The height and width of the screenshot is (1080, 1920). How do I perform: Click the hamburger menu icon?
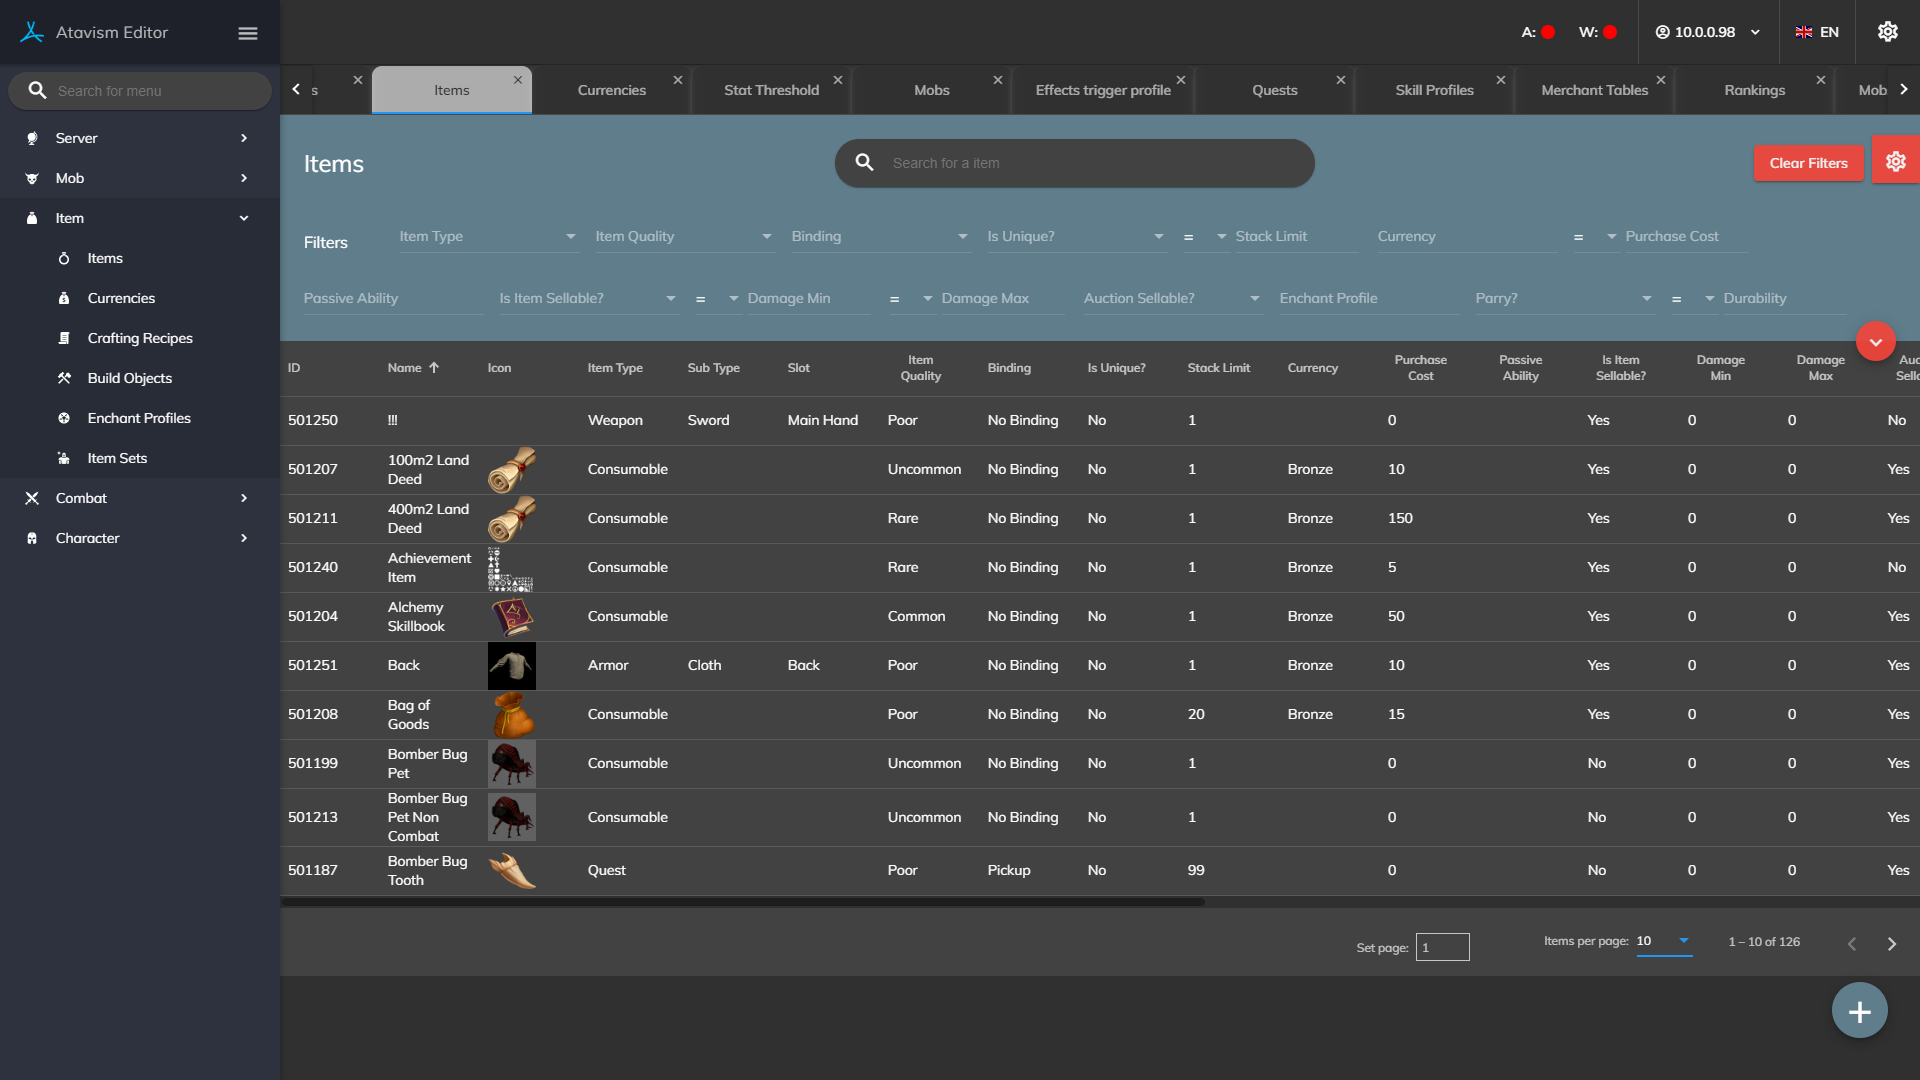(x=248, y=33)
